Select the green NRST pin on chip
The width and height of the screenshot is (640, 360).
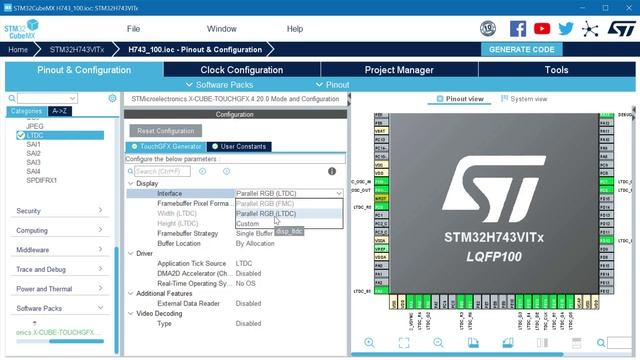[x=381, y=198]
